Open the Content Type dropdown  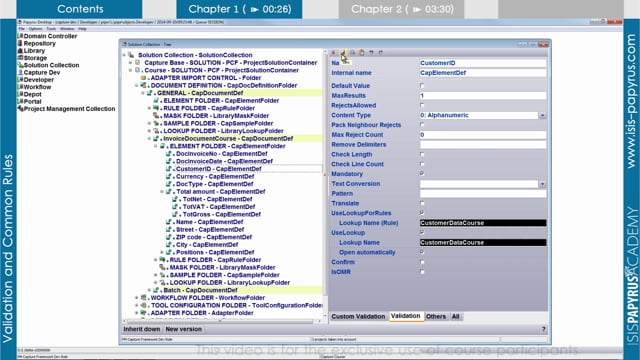click(x=542, y=116)
